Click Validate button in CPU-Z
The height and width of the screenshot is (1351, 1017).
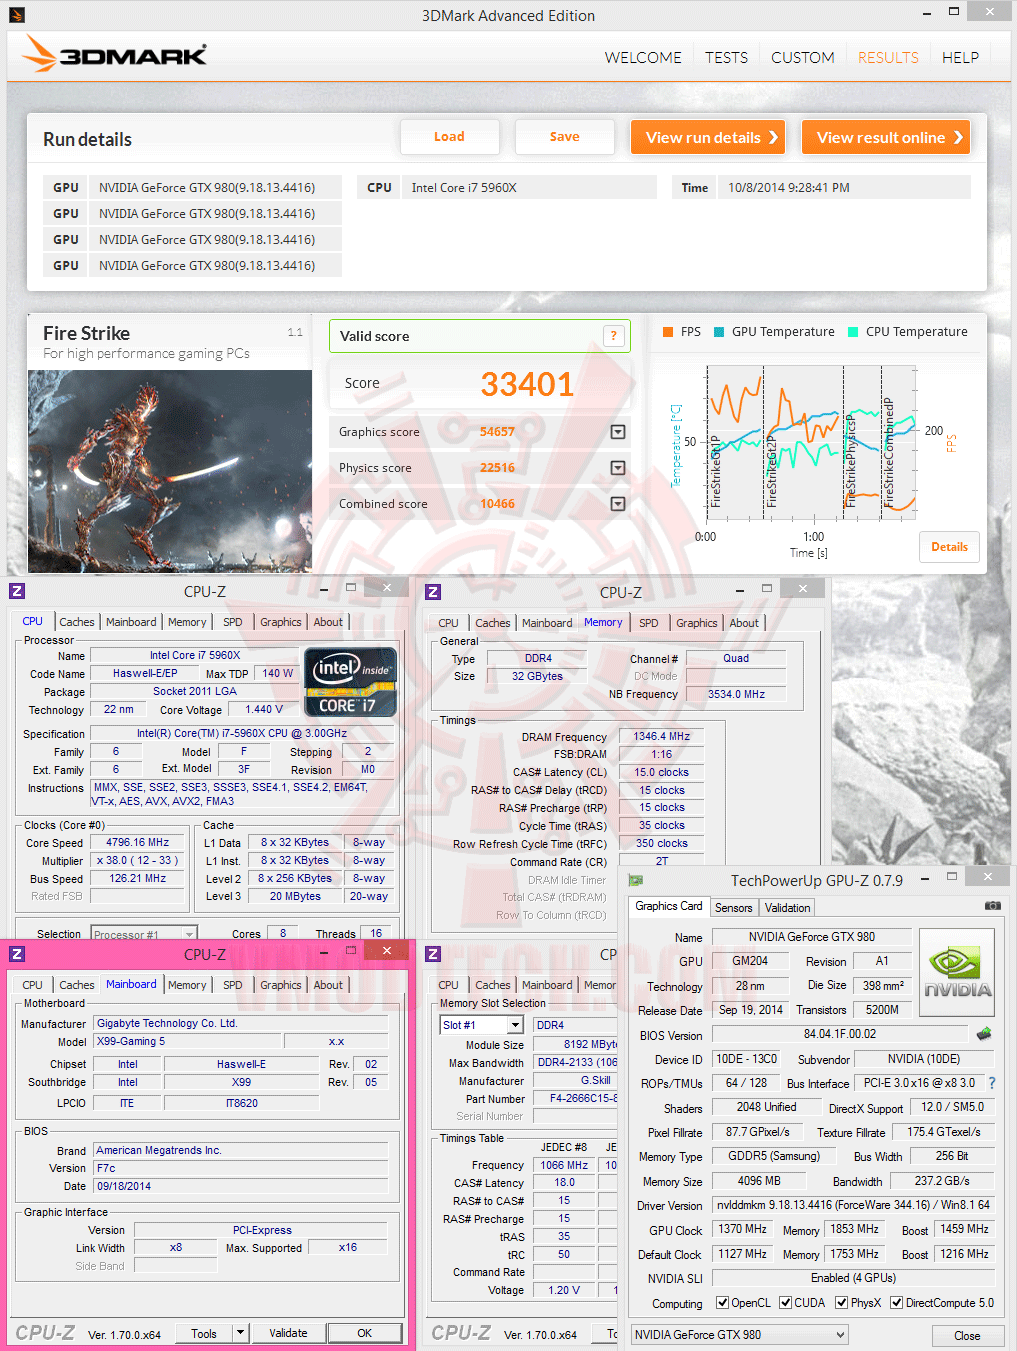pyautogui.click(x=288, y=1333)
